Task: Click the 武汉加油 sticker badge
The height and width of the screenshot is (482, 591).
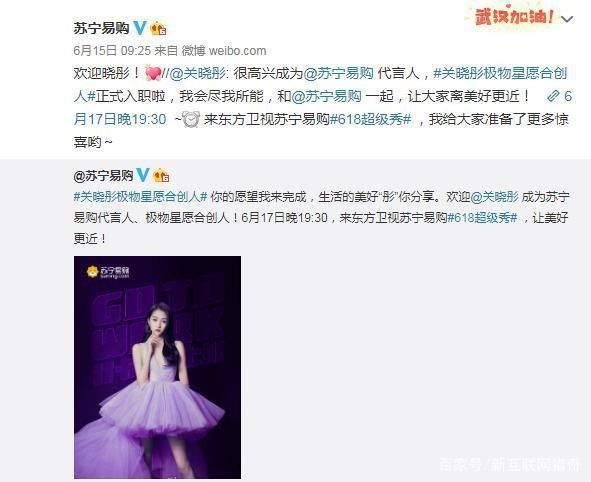Action: 514,16
